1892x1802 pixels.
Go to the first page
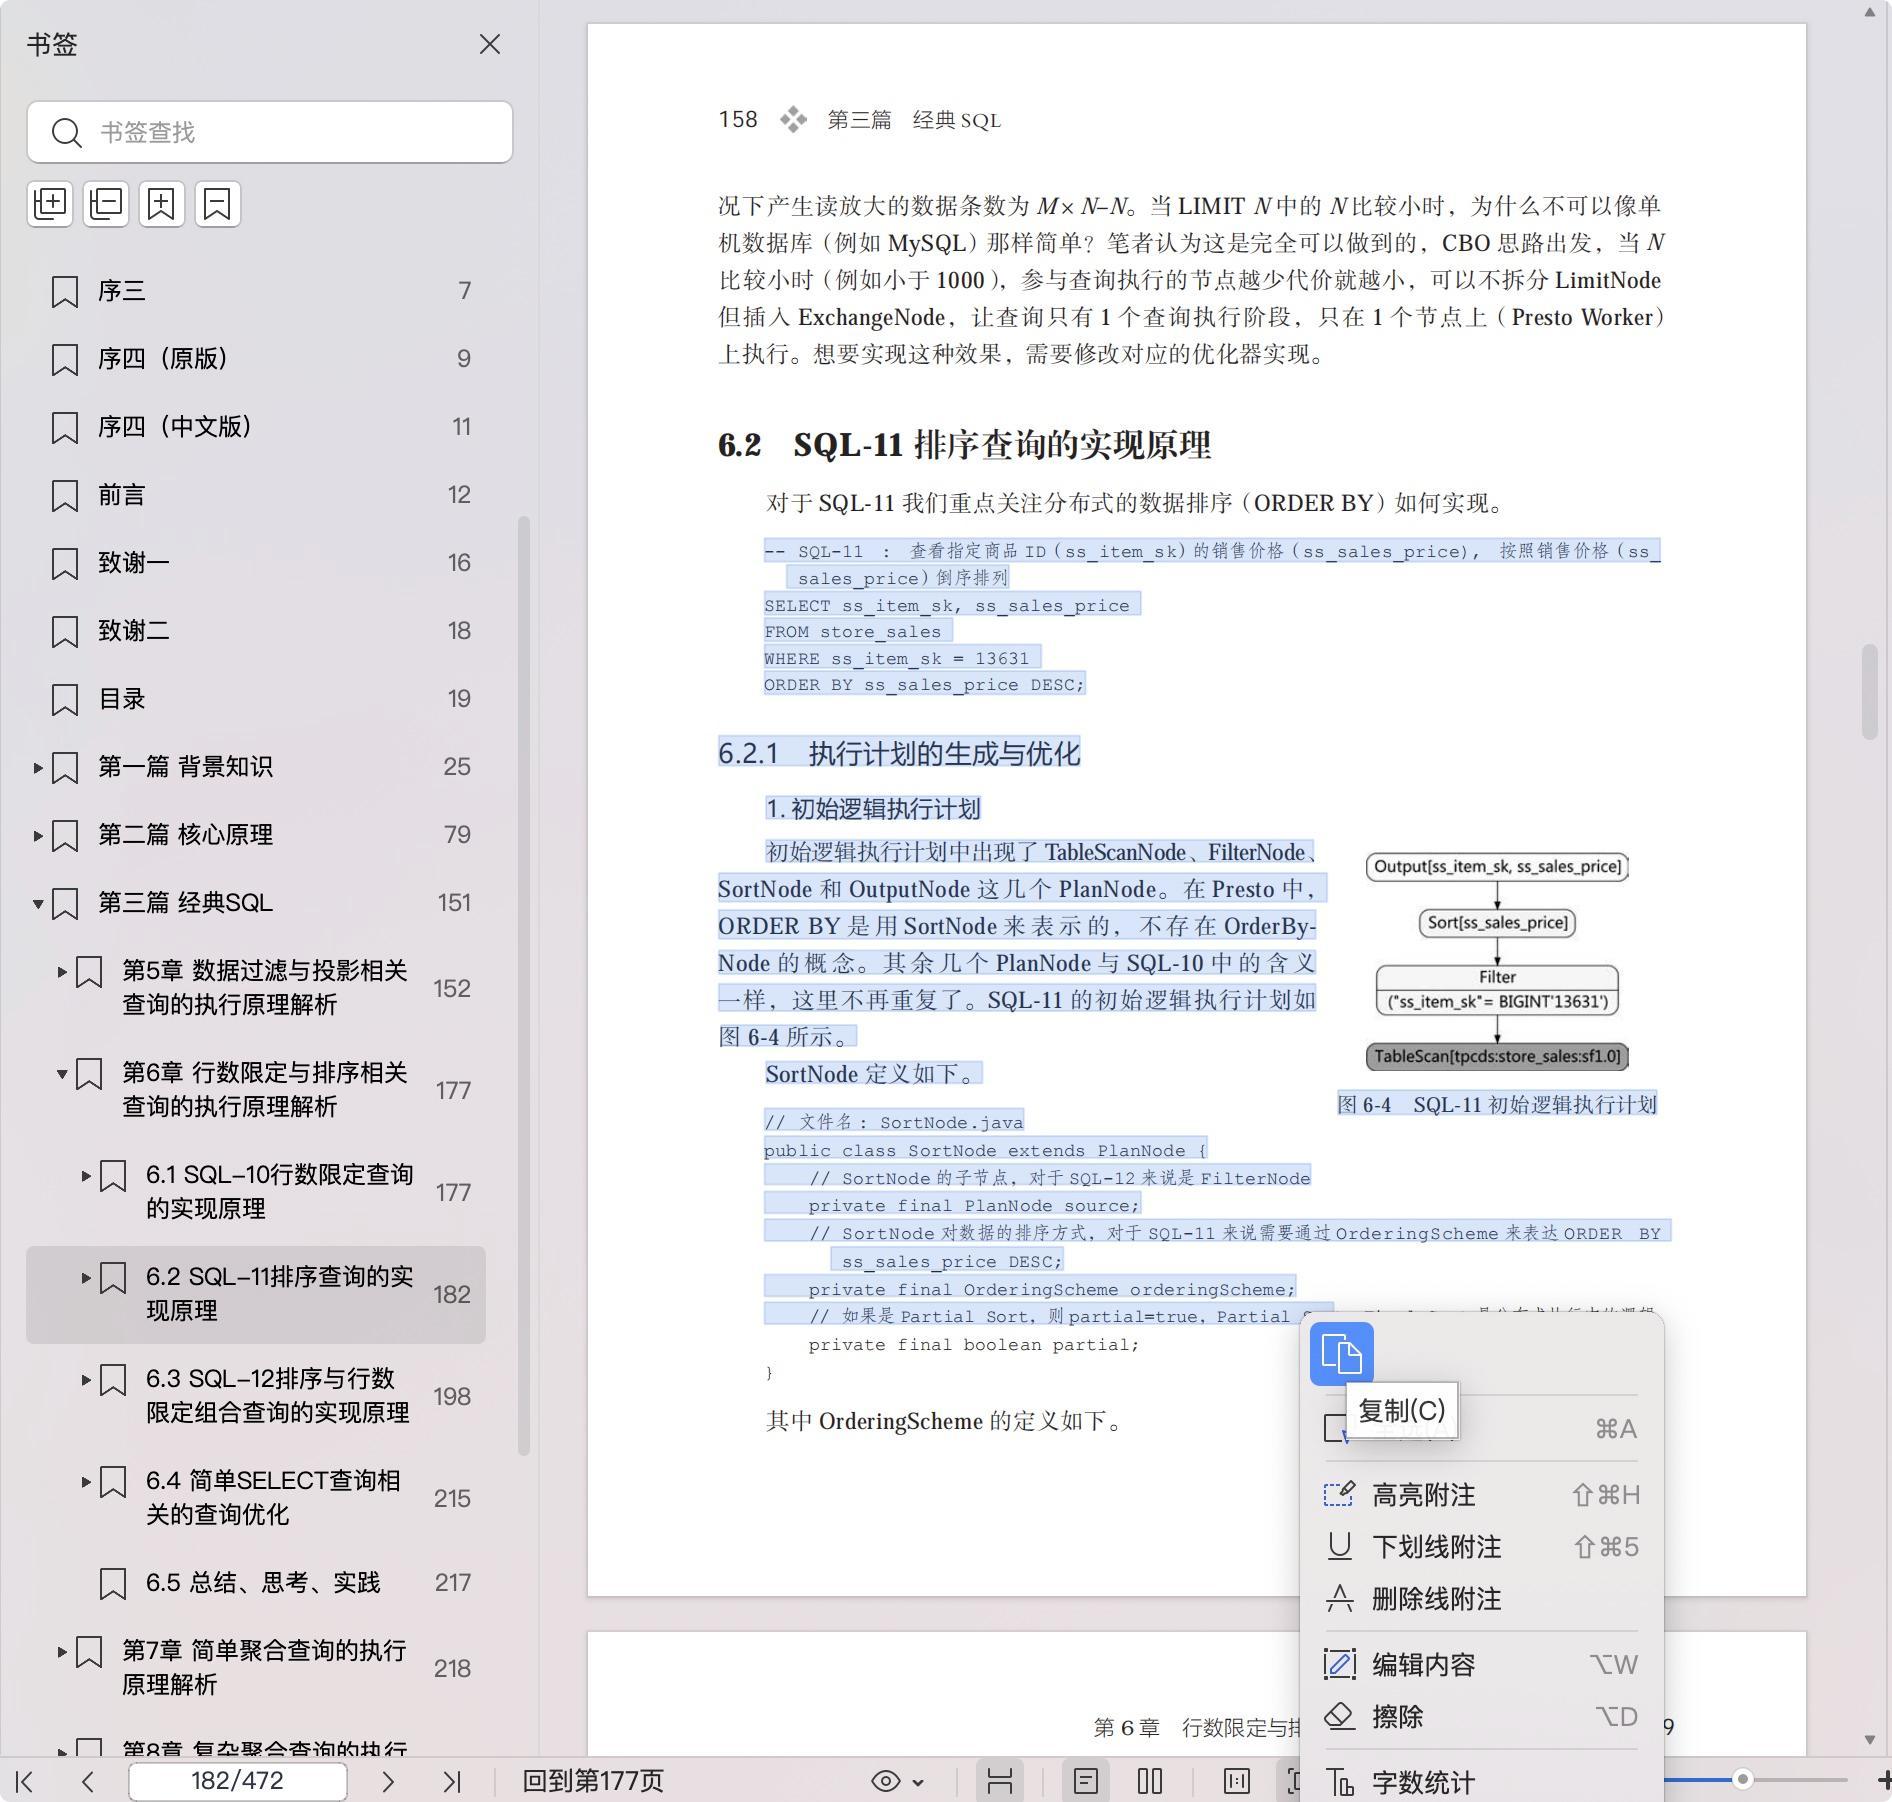(x=25, y=1781)
